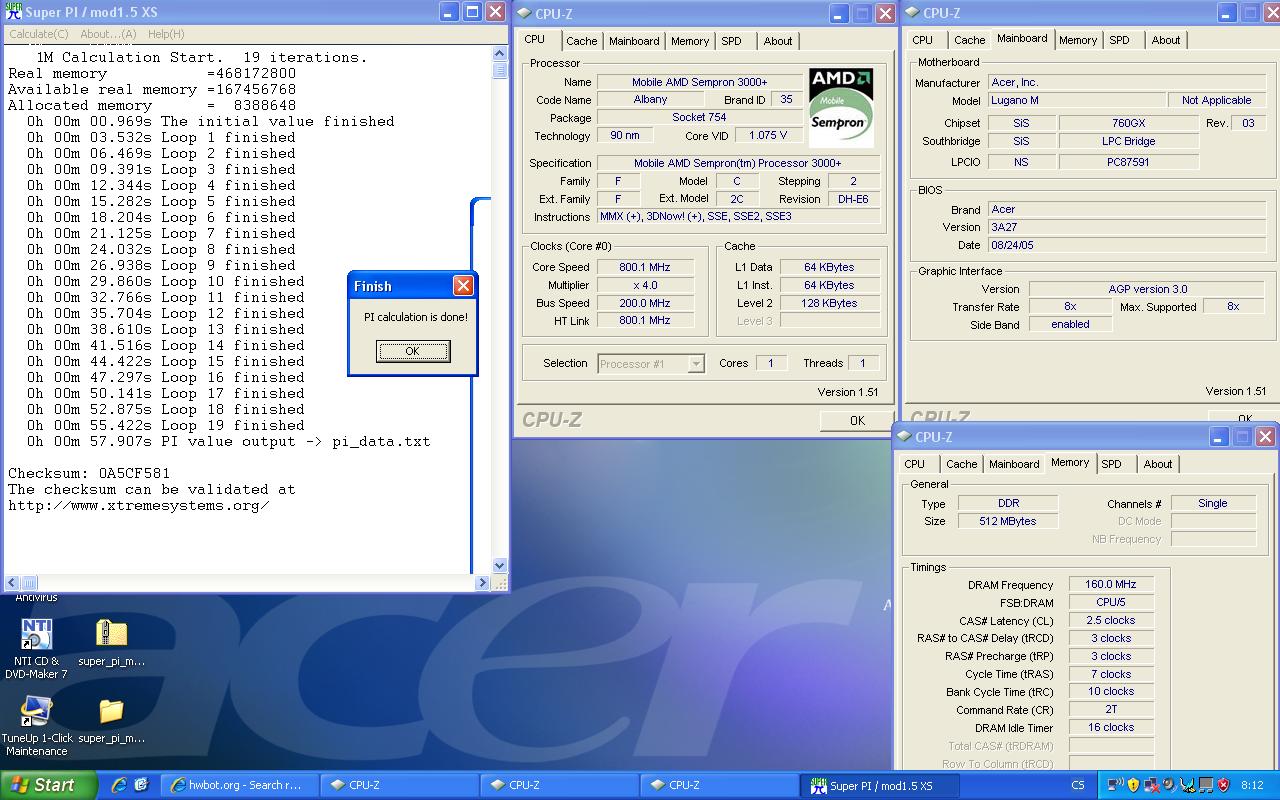
Task: Click the title bar icon of the CPU-Z window showing the Memory tab
Action: pos(905,437)
